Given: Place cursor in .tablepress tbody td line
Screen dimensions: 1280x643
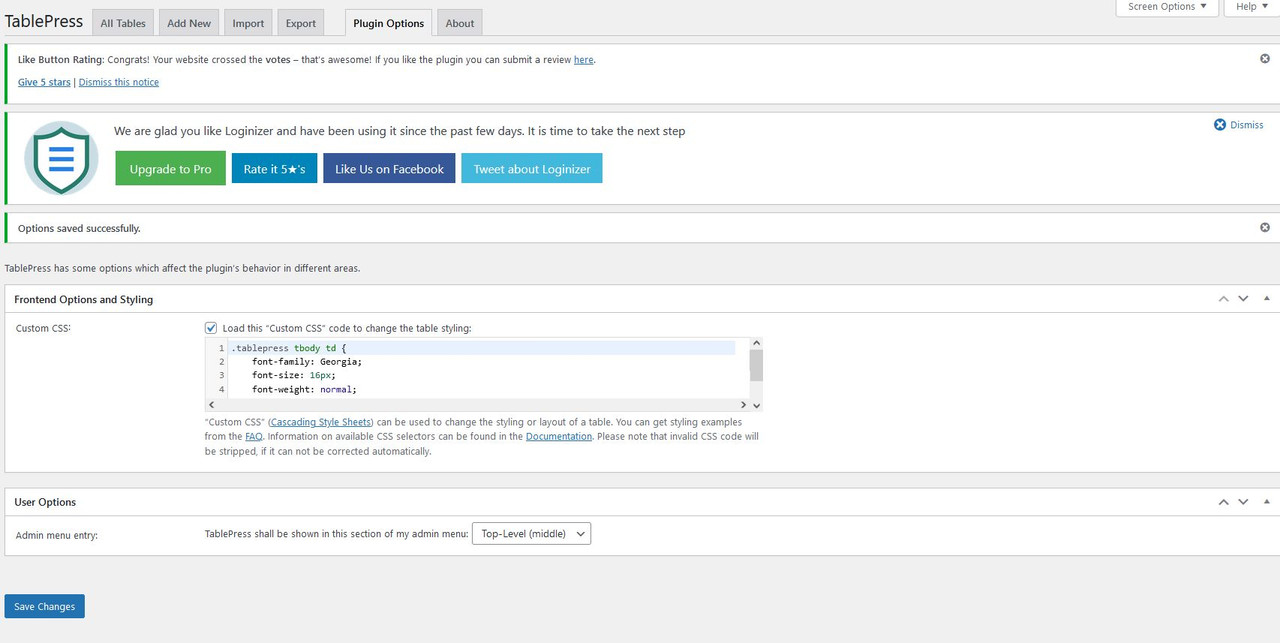Looking at the screenshot, I should (483, 348).
